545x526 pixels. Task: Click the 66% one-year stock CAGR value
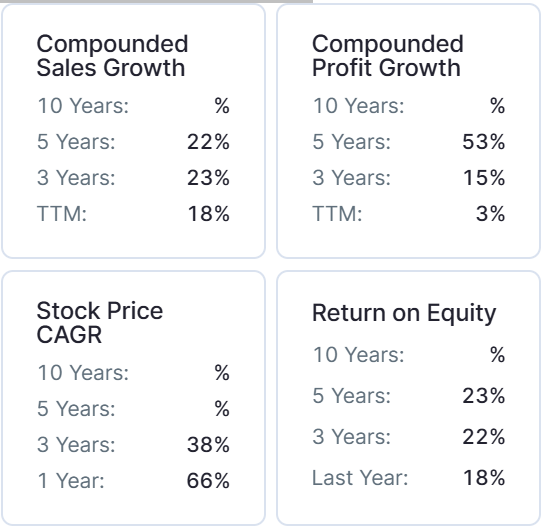tap(208, 481)
